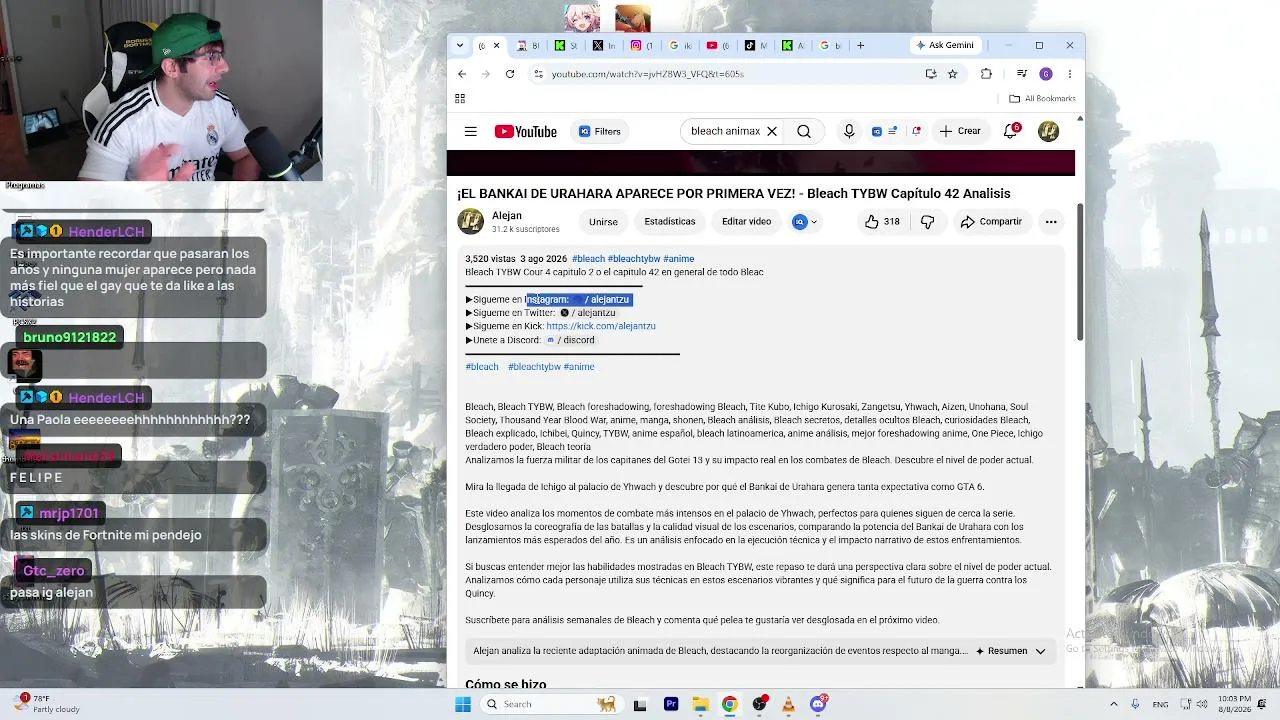This screenshot has width=1280, height=720.
Task: Click the Editar video button
Action: click(746, 222)
